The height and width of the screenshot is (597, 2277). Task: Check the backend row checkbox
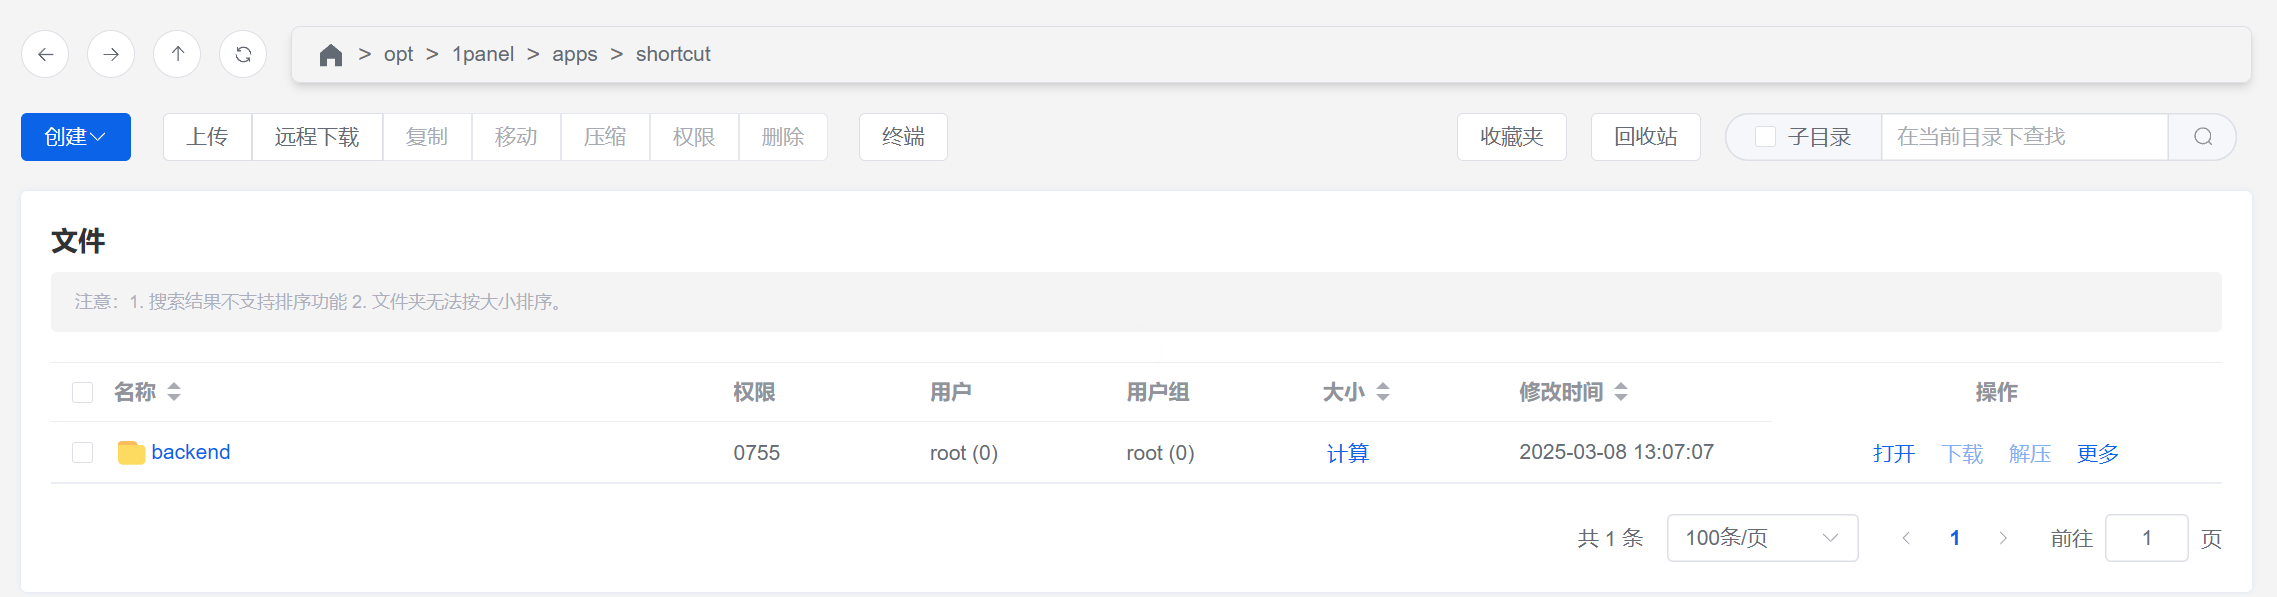83,453
